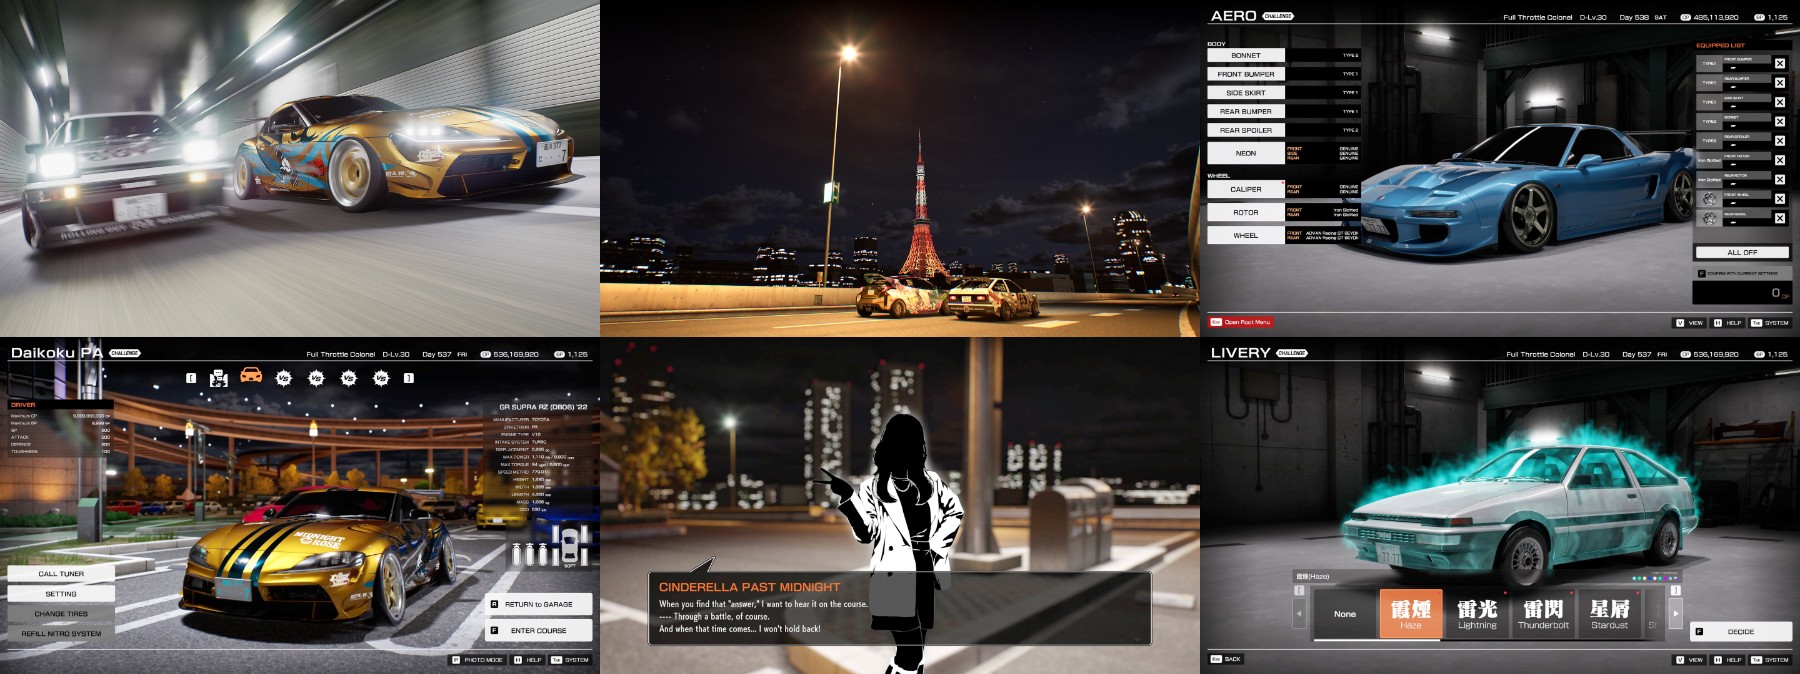Select the Thunderbolt livery tile
The height and width of the screenshot is (674, 1800).
click(x=1543, y=613)
